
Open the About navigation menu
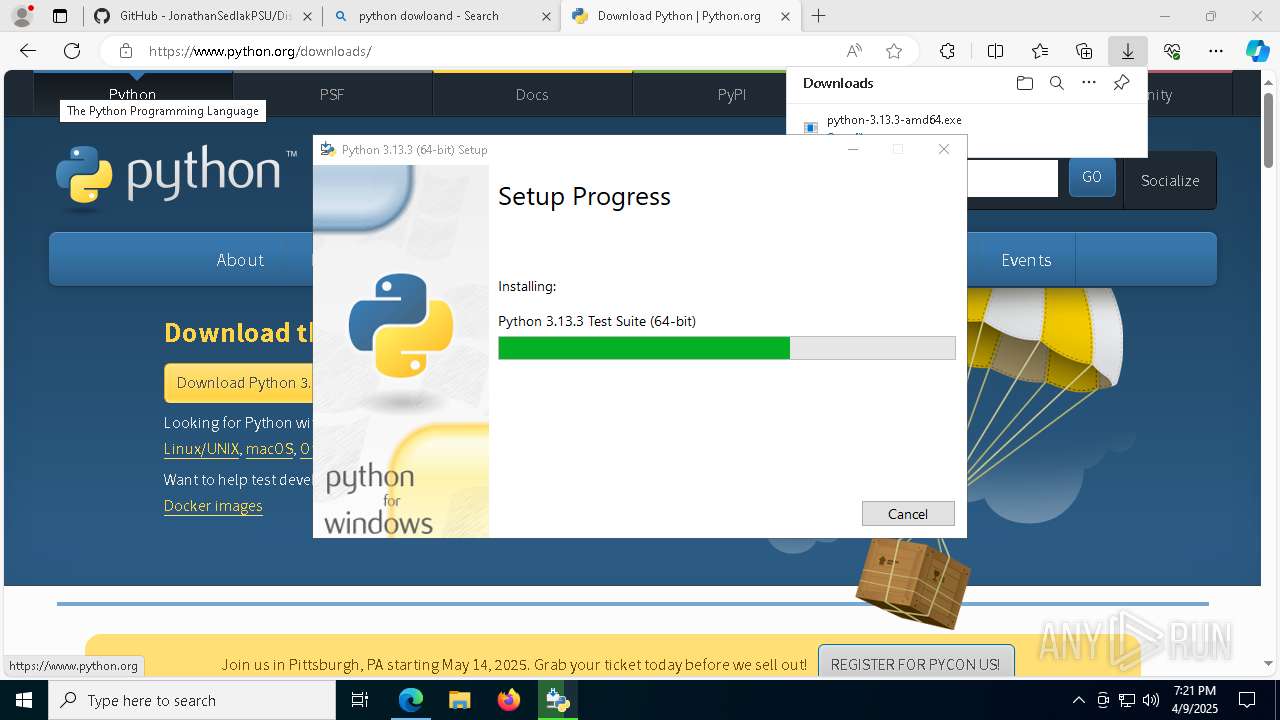pos(240,259)
